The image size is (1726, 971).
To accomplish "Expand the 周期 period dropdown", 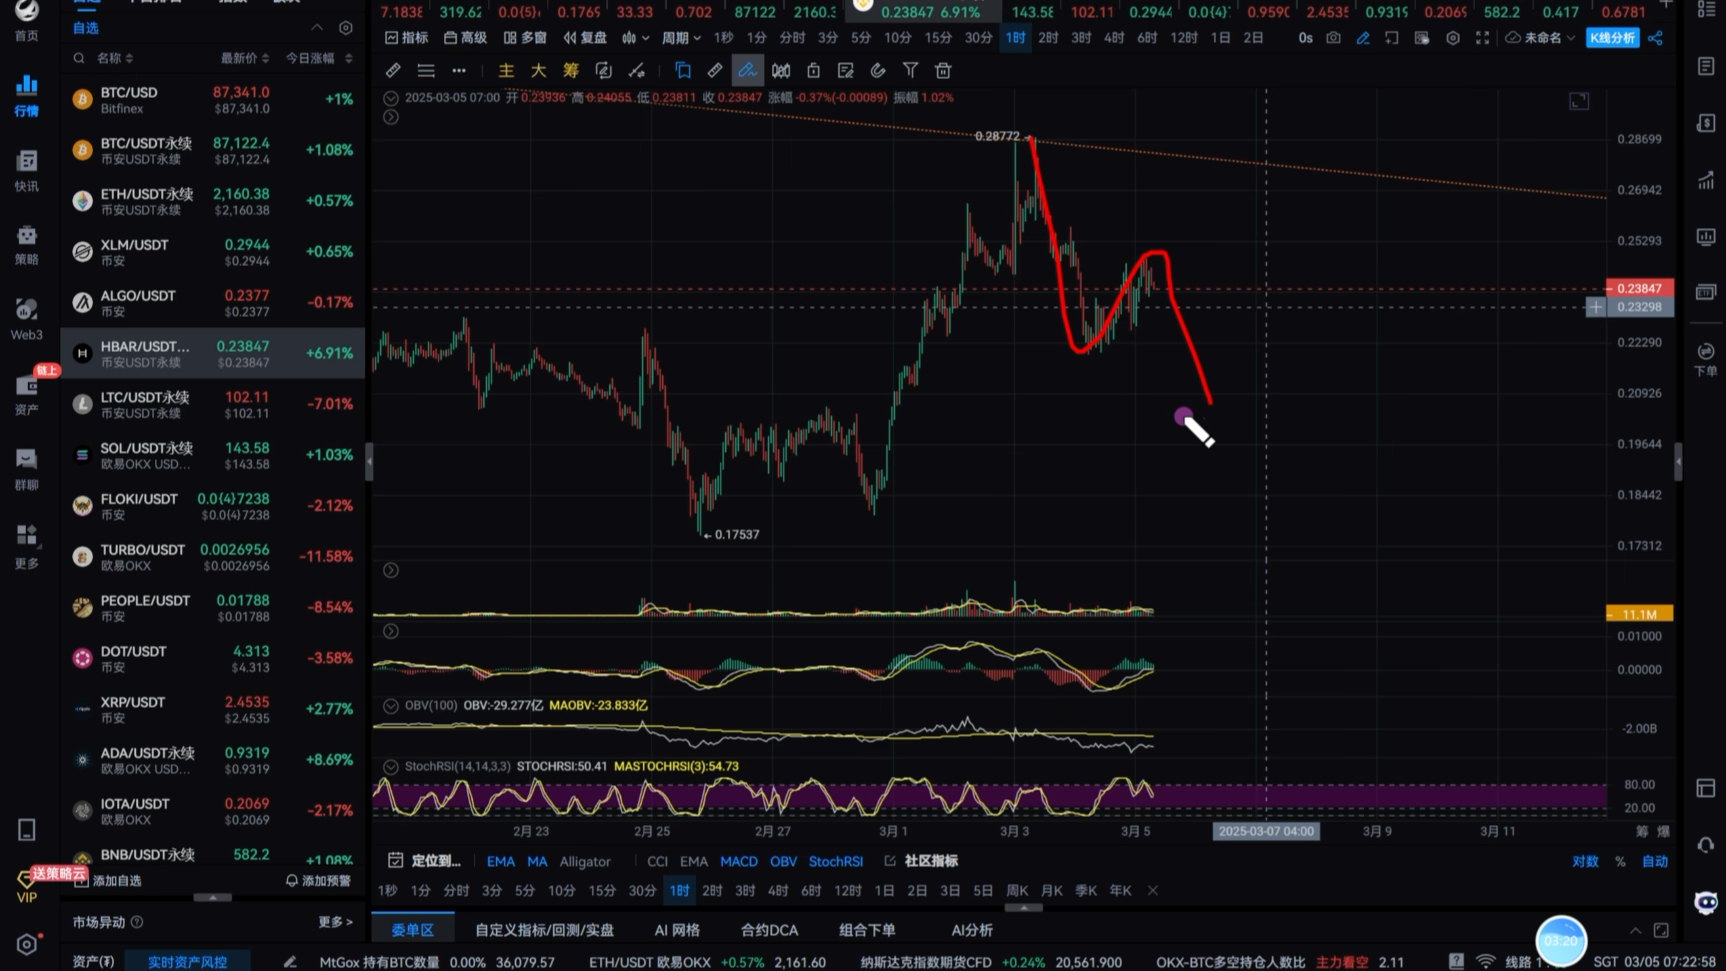I will [x=681, y=38].
